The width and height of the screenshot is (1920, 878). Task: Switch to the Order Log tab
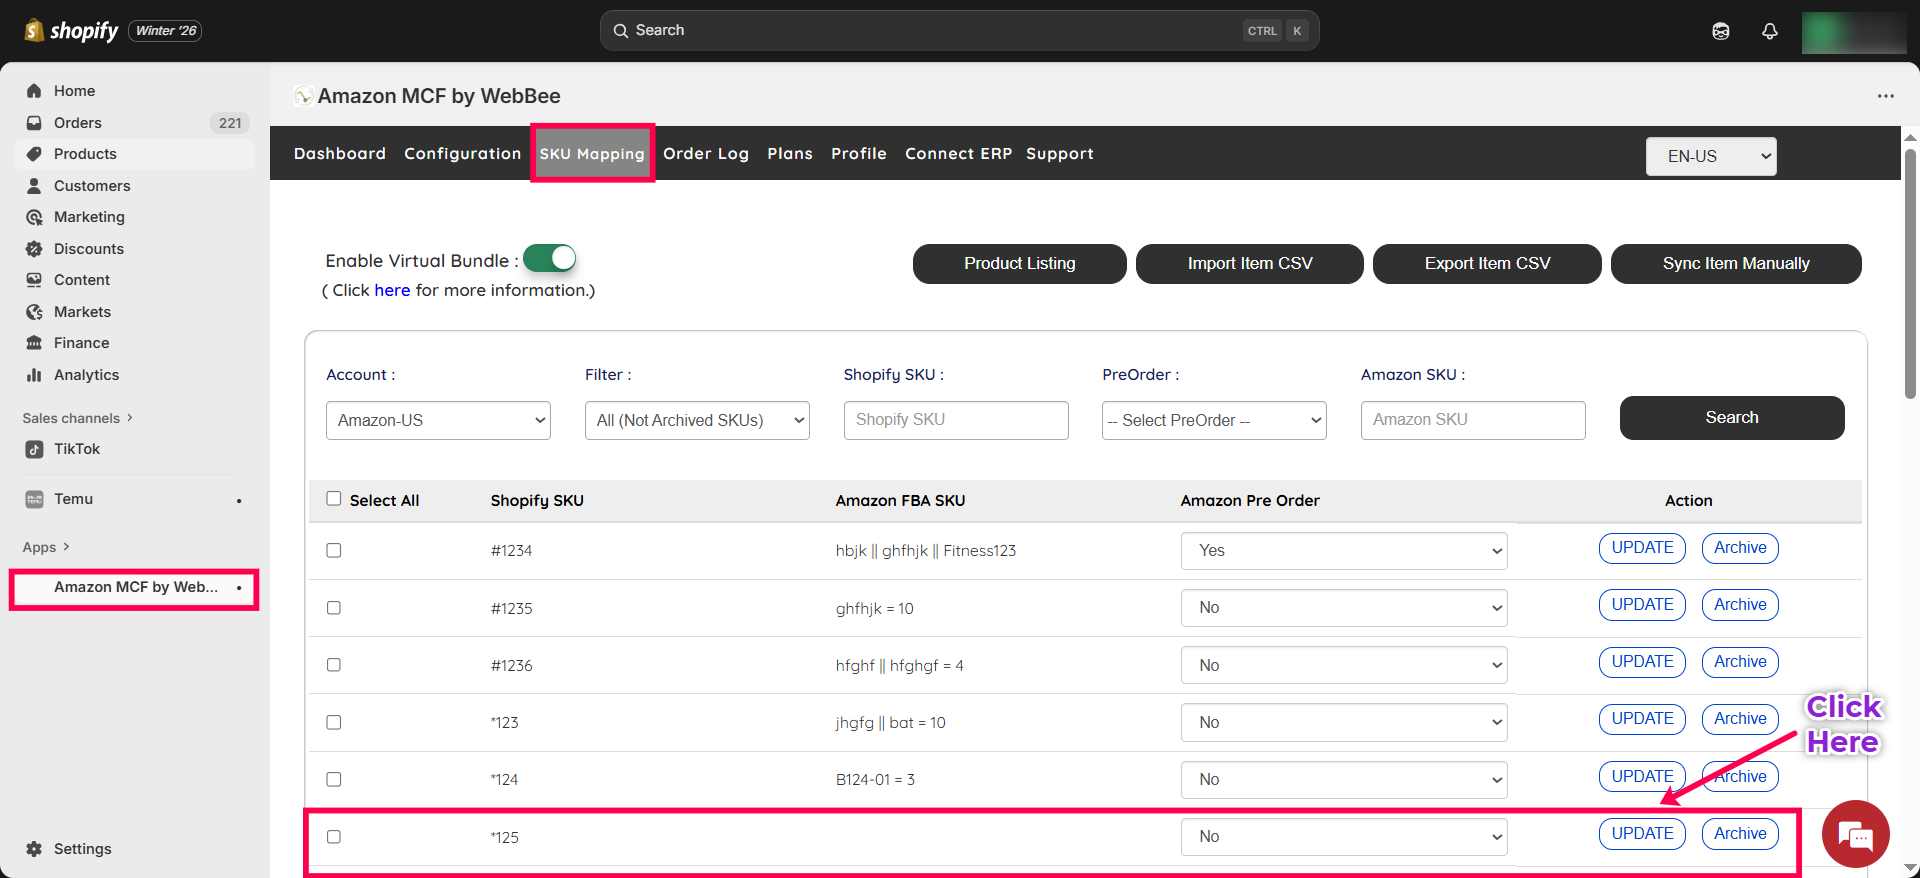click(705, 154)
